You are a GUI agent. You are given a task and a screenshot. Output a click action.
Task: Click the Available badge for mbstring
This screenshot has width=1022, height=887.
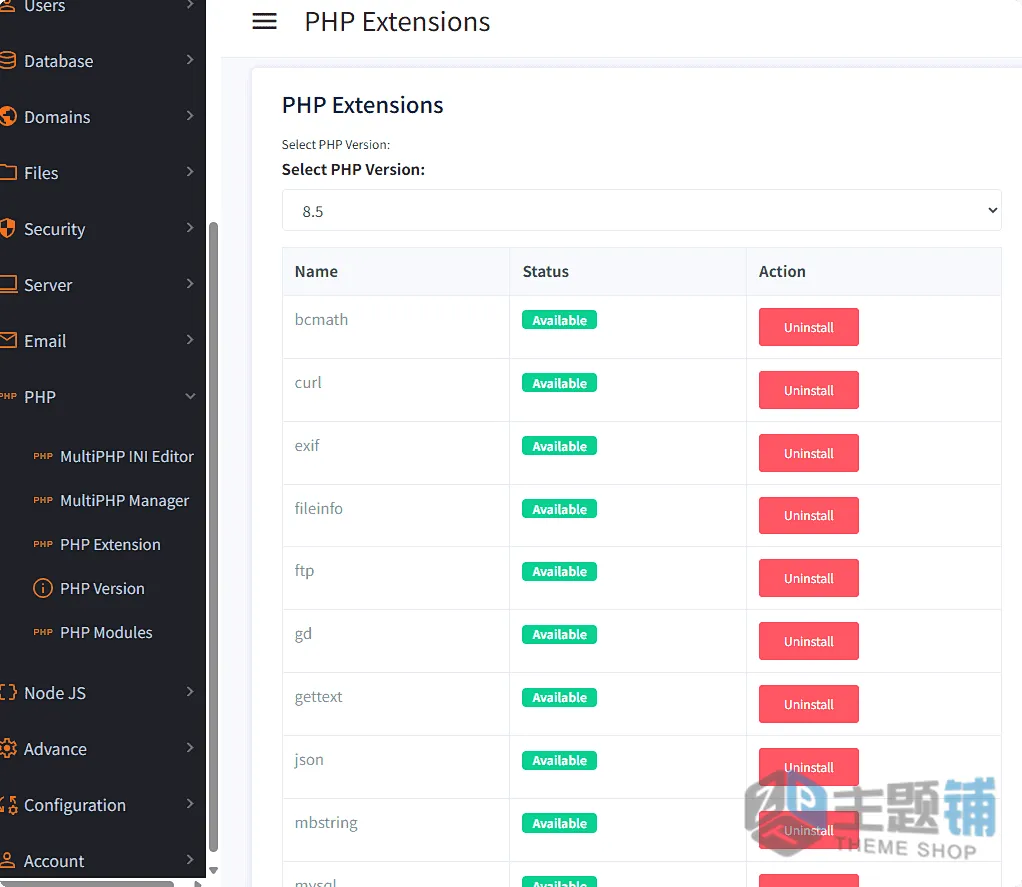559,823
